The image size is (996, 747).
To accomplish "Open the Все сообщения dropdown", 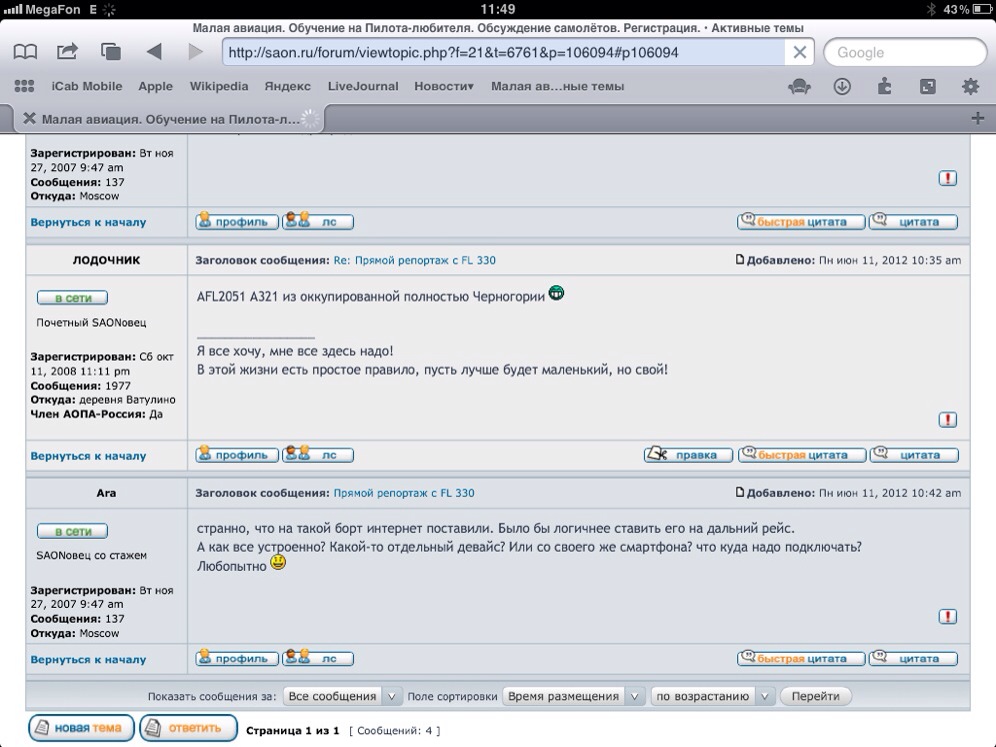I will tap(342, 696).
